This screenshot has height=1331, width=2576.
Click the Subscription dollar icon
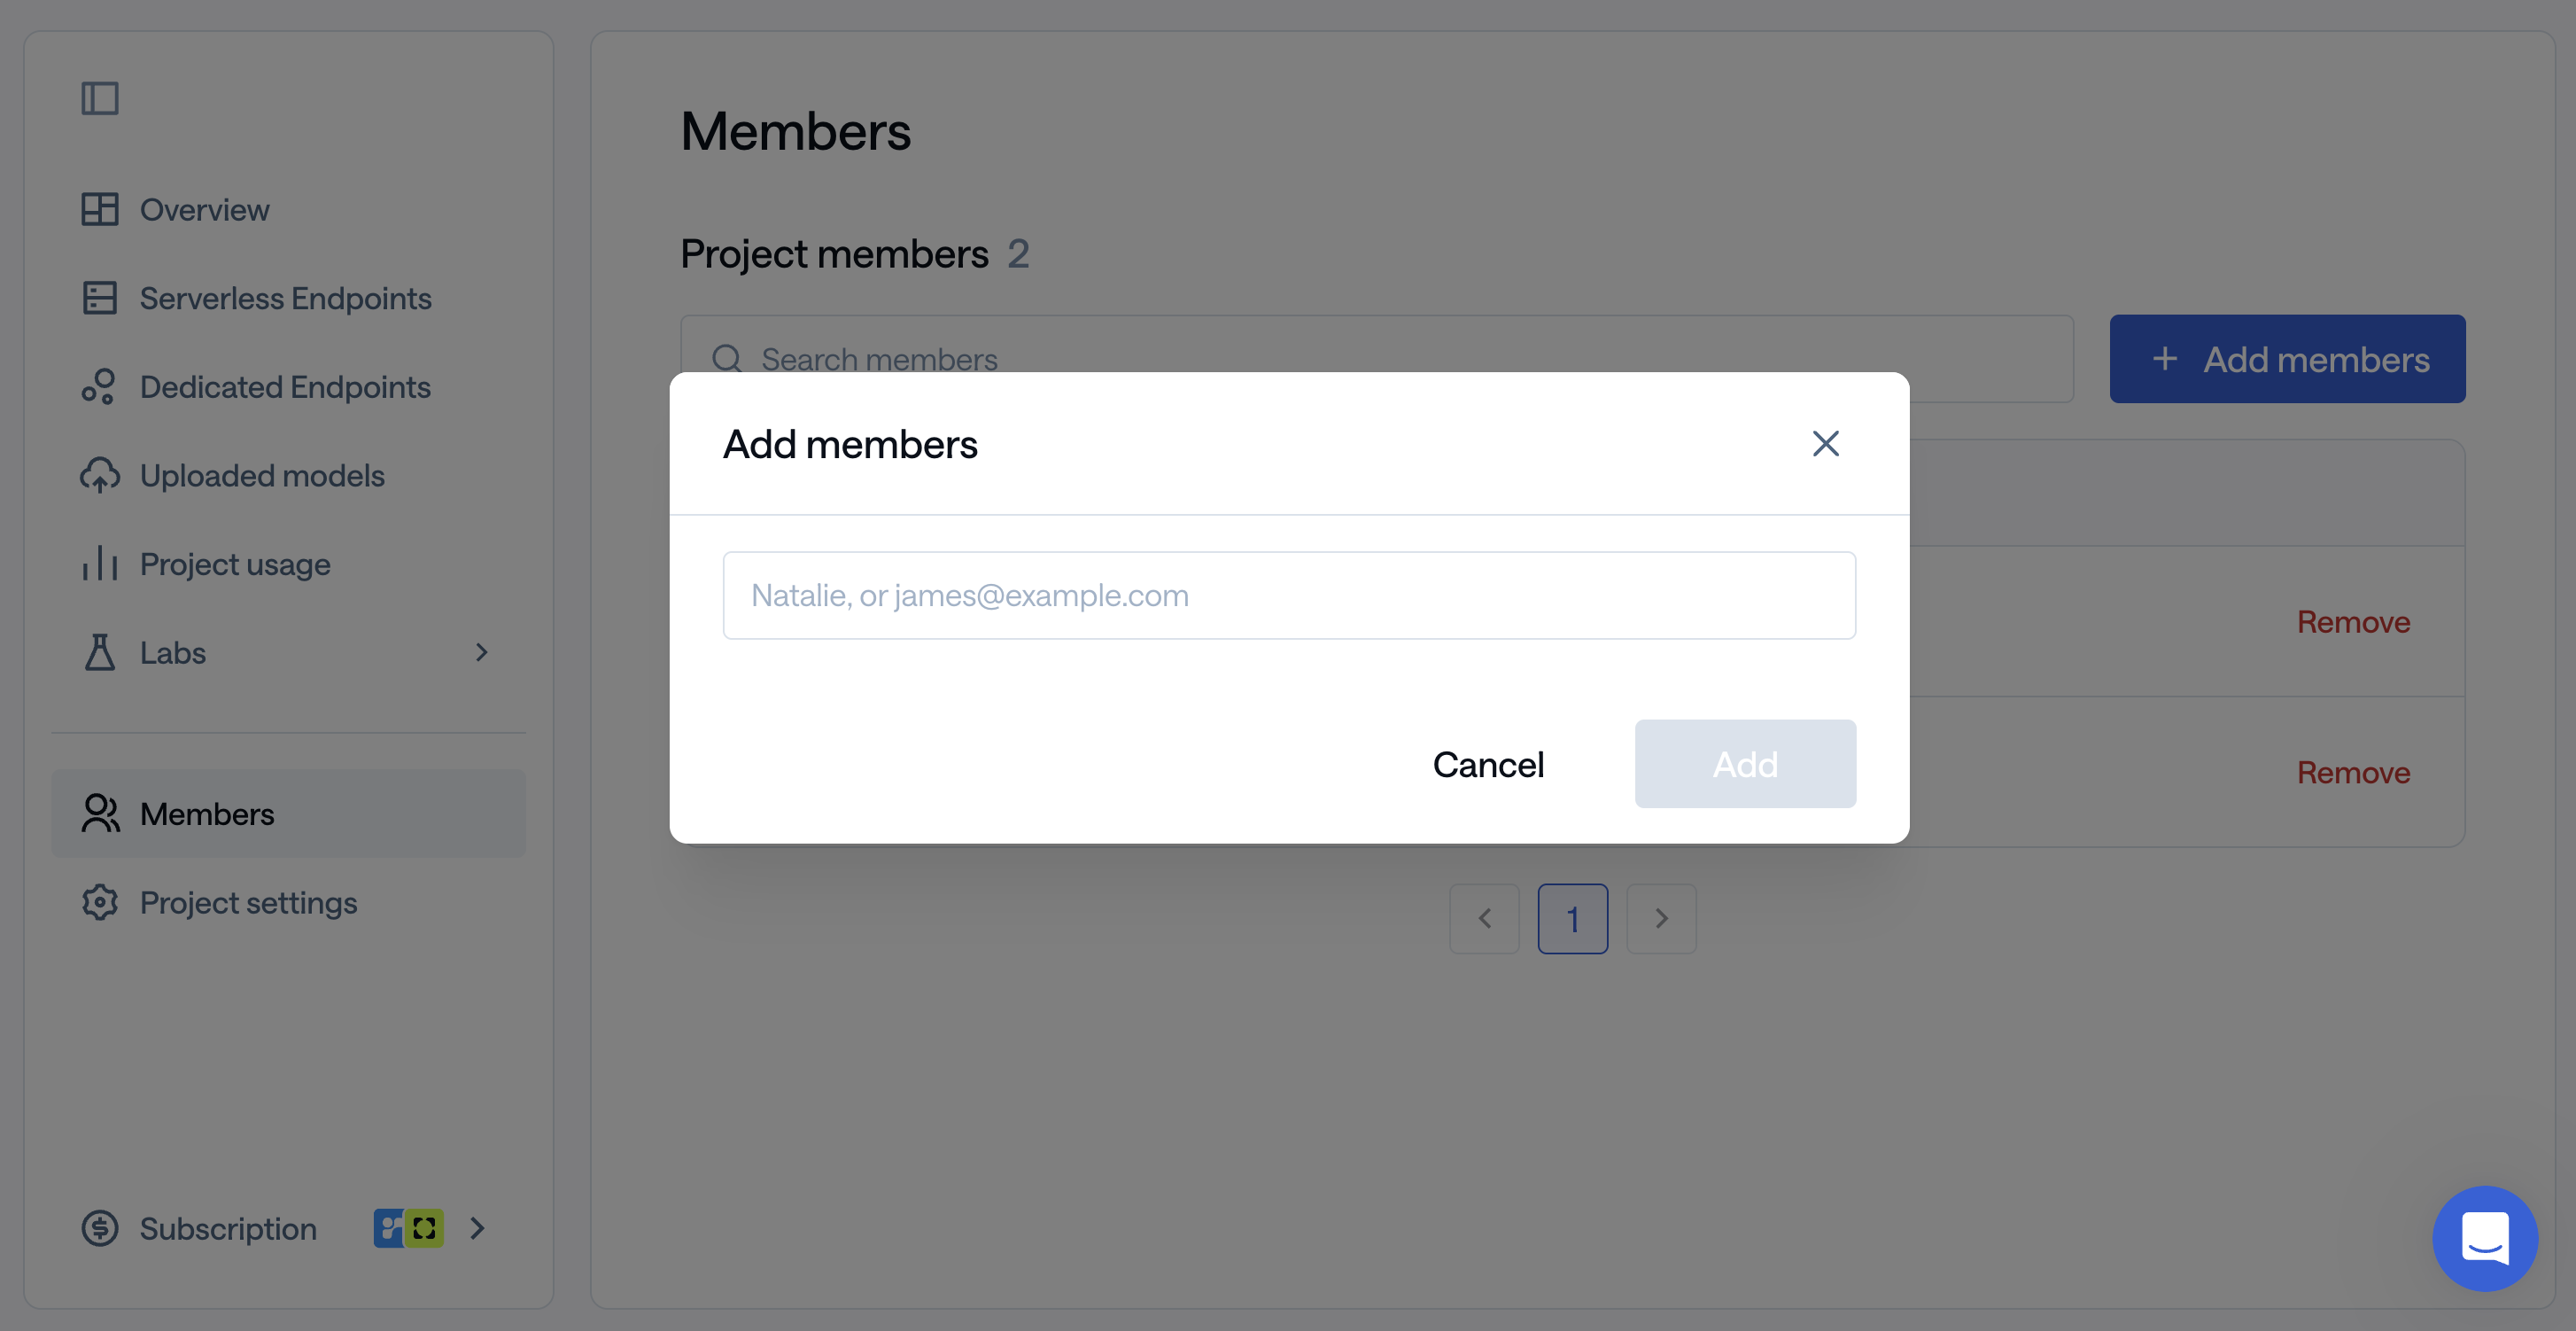pyautogui.click(x=100, y=1229)
